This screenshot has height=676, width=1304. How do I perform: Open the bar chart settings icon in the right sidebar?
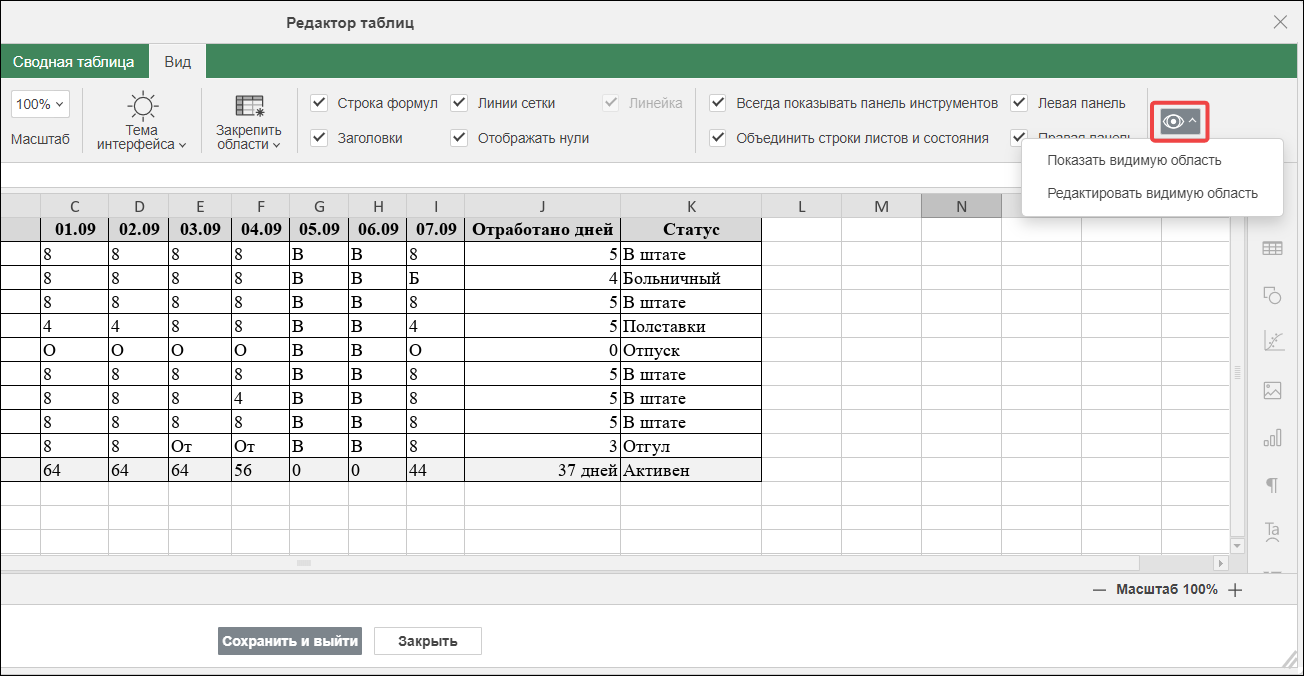pyautogui.click(x=1272, y=438)
